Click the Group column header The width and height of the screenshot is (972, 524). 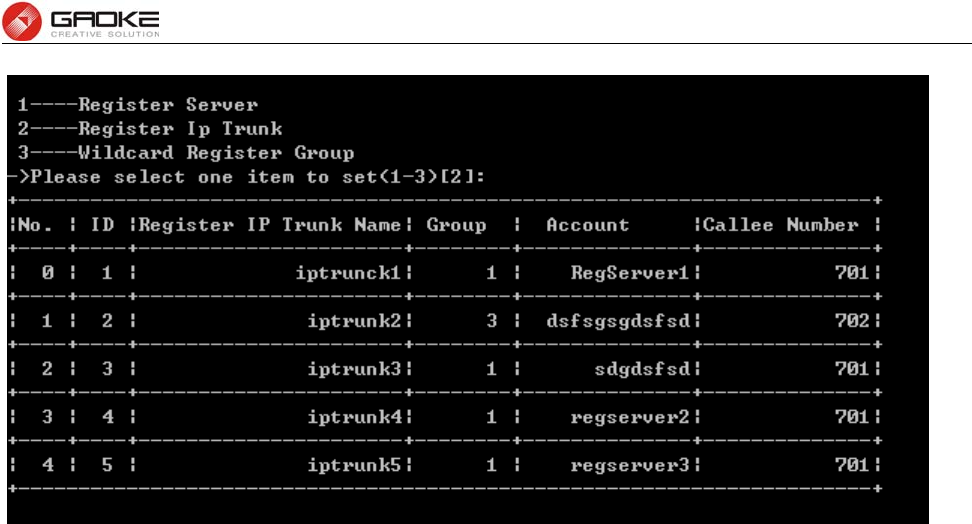(456, 224)
